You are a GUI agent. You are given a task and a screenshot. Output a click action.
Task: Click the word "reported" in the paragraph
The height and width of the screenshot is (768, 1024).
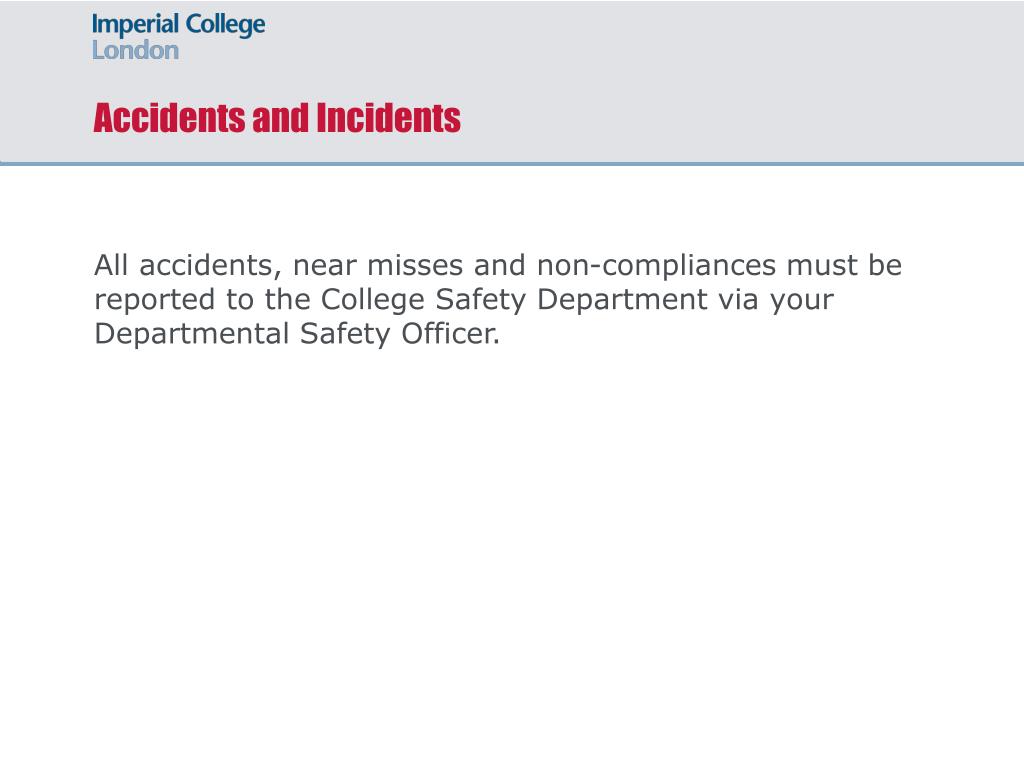pos(155,300)
